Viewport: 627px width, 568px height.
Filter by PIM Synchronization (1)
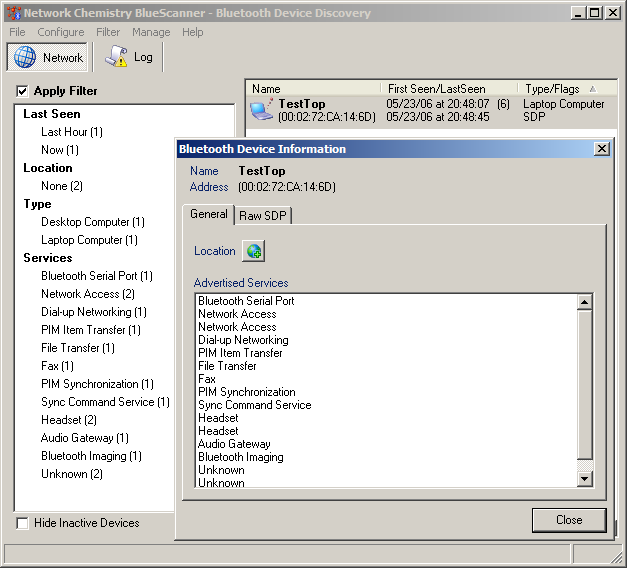[x=98, y=384]
